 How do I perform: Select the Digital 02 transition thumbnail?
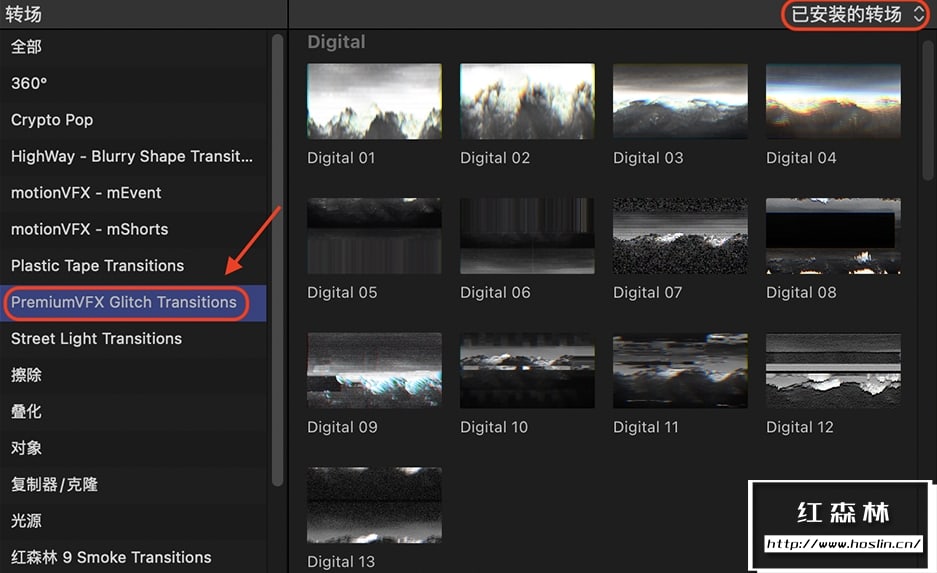pos(527,101)
